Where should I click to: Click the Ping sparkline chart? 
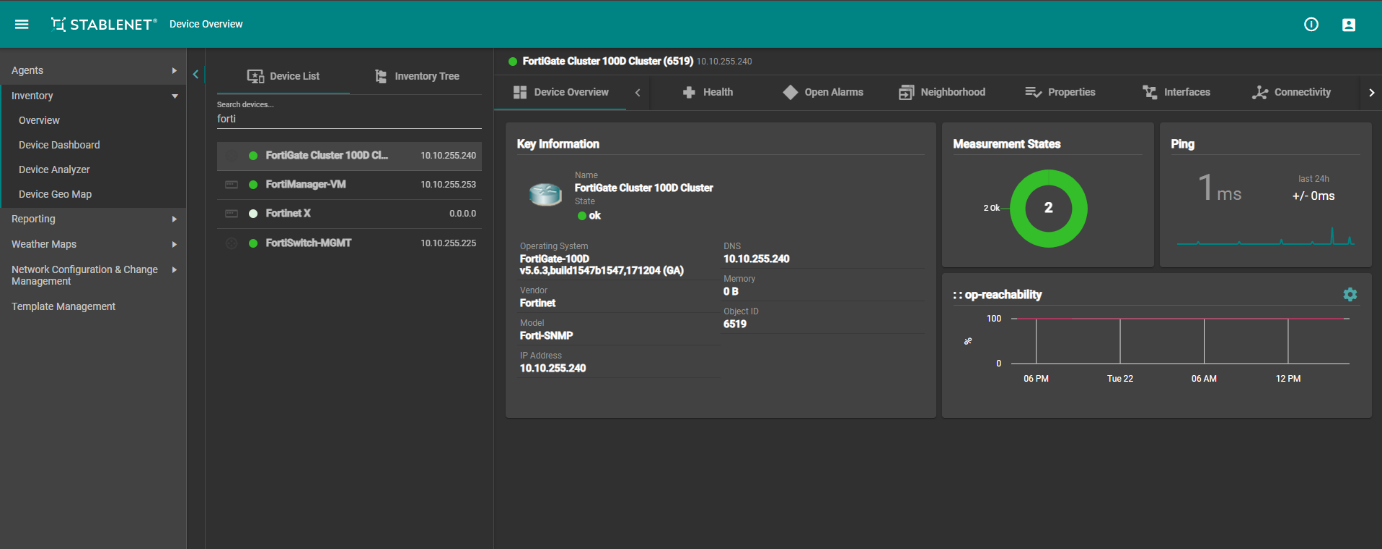coord(1265,236)
